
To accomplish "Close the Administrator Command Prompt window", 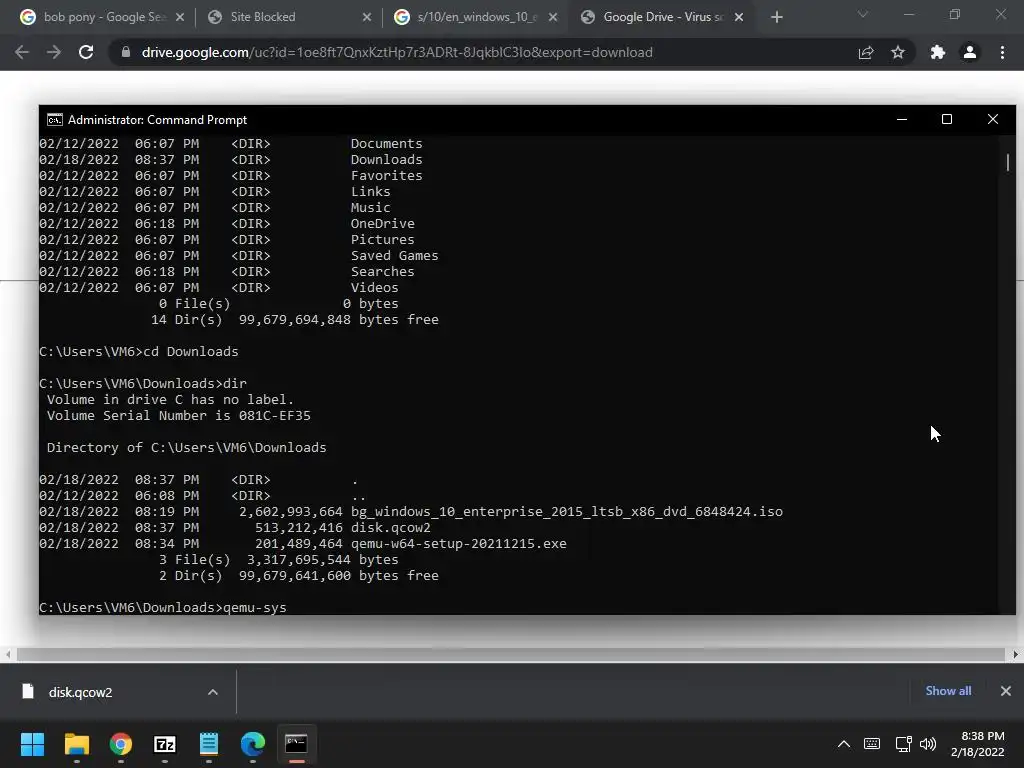I will [993, 120].
